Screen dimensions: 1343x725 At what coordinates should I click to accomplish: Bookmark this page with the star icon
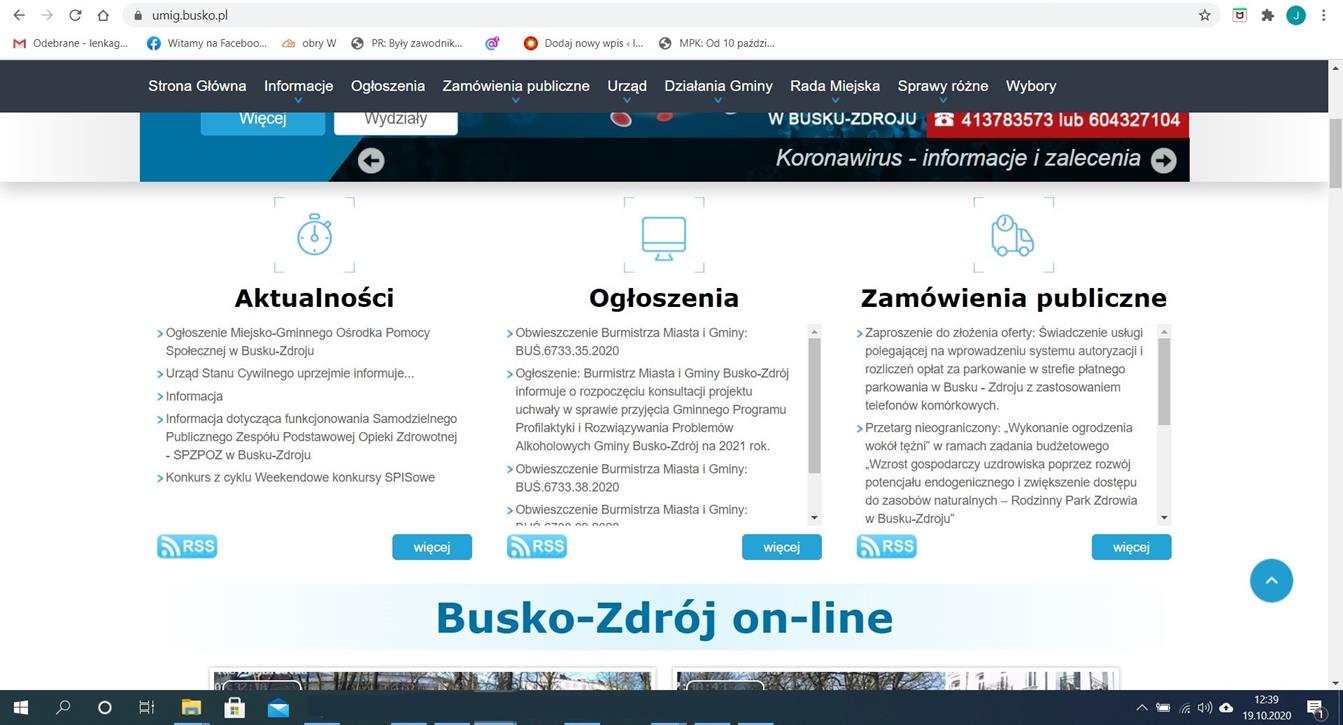(x=1205, y=15)
